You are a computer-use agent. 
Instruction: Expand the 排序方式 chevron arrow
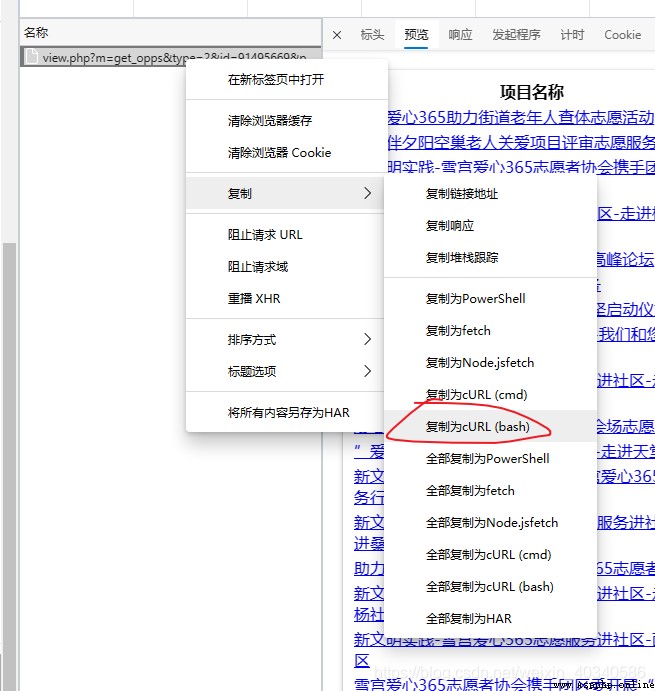pyautogui.click(x=368, y=339)
